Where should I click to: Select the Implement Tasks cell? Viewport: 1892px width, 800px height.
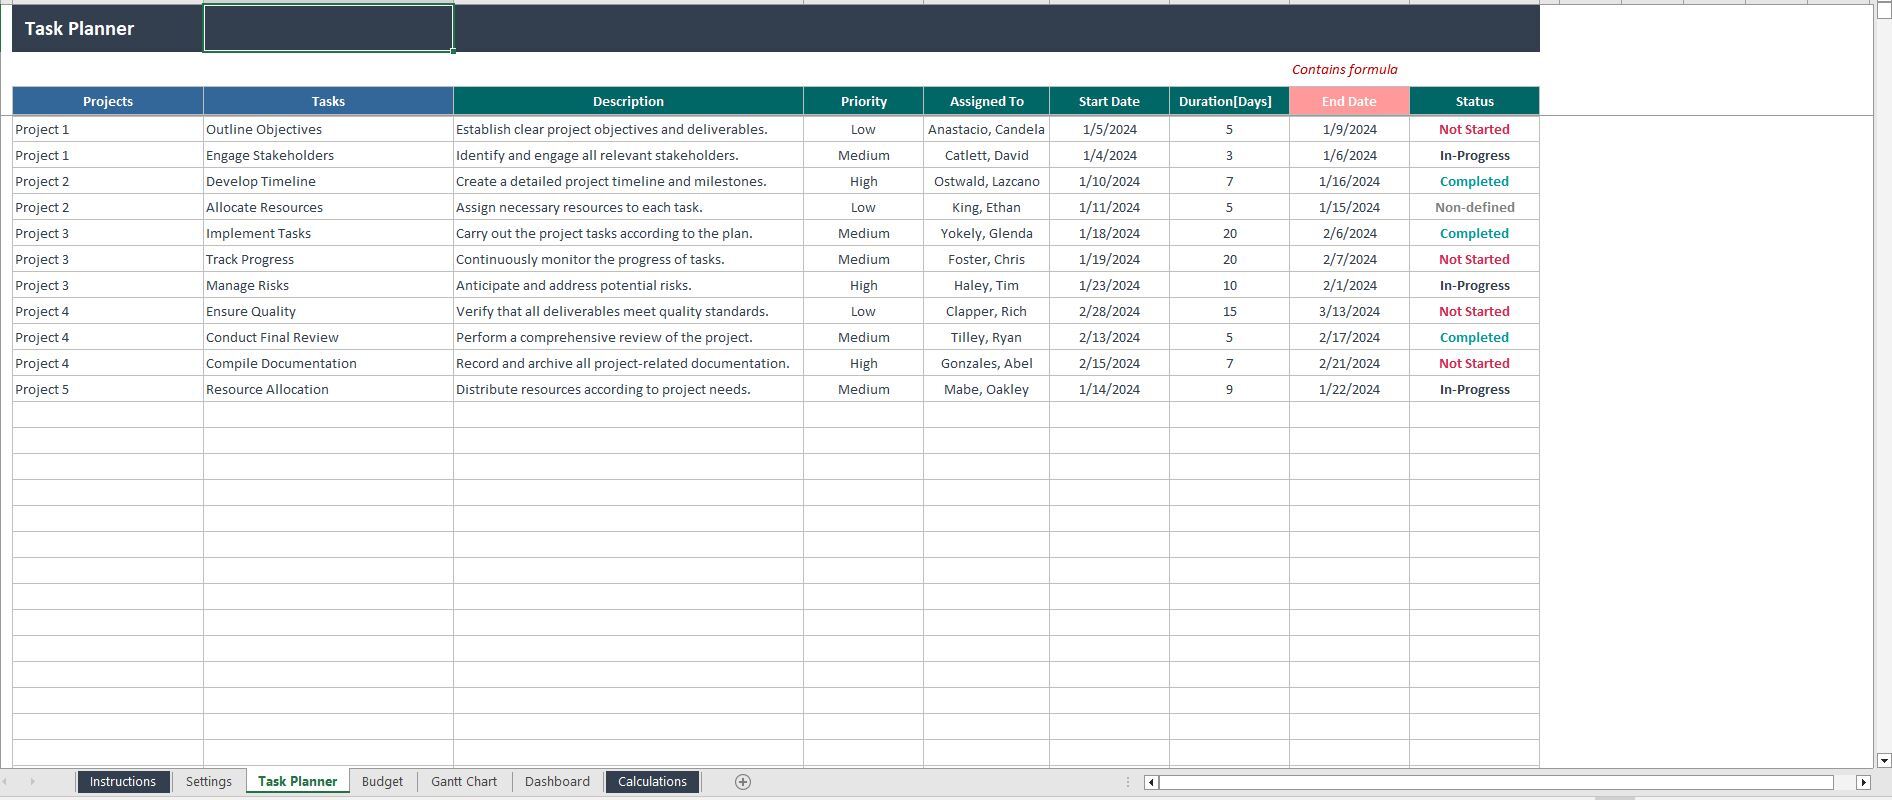328,233
